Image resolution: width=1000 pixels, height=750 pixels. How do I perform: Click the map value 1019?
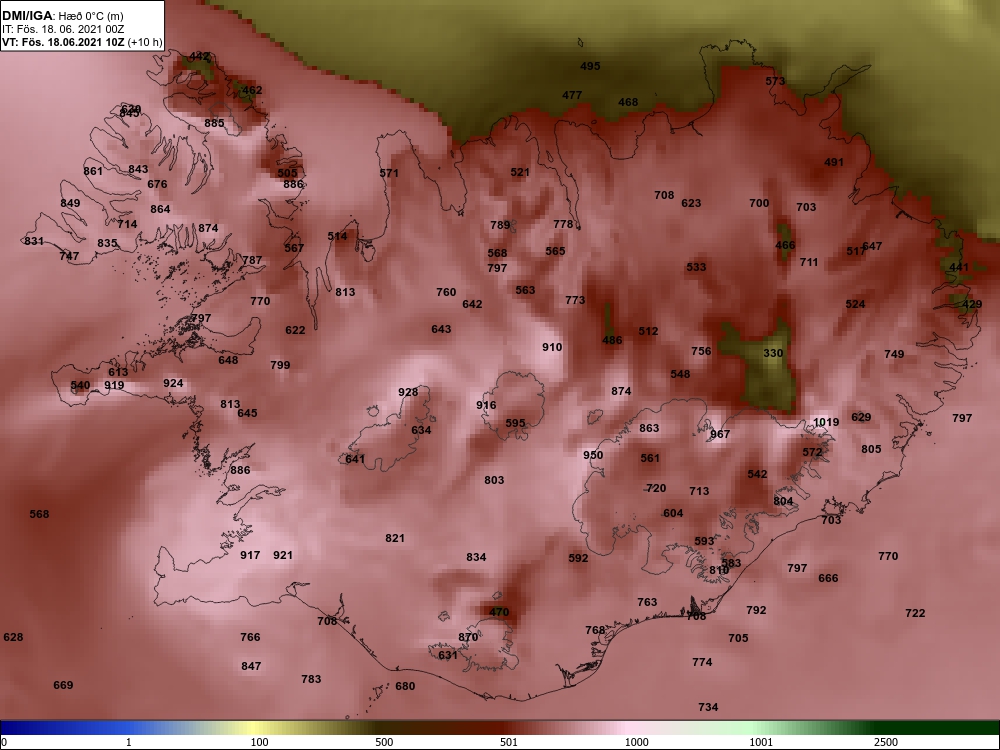[826, 422]
